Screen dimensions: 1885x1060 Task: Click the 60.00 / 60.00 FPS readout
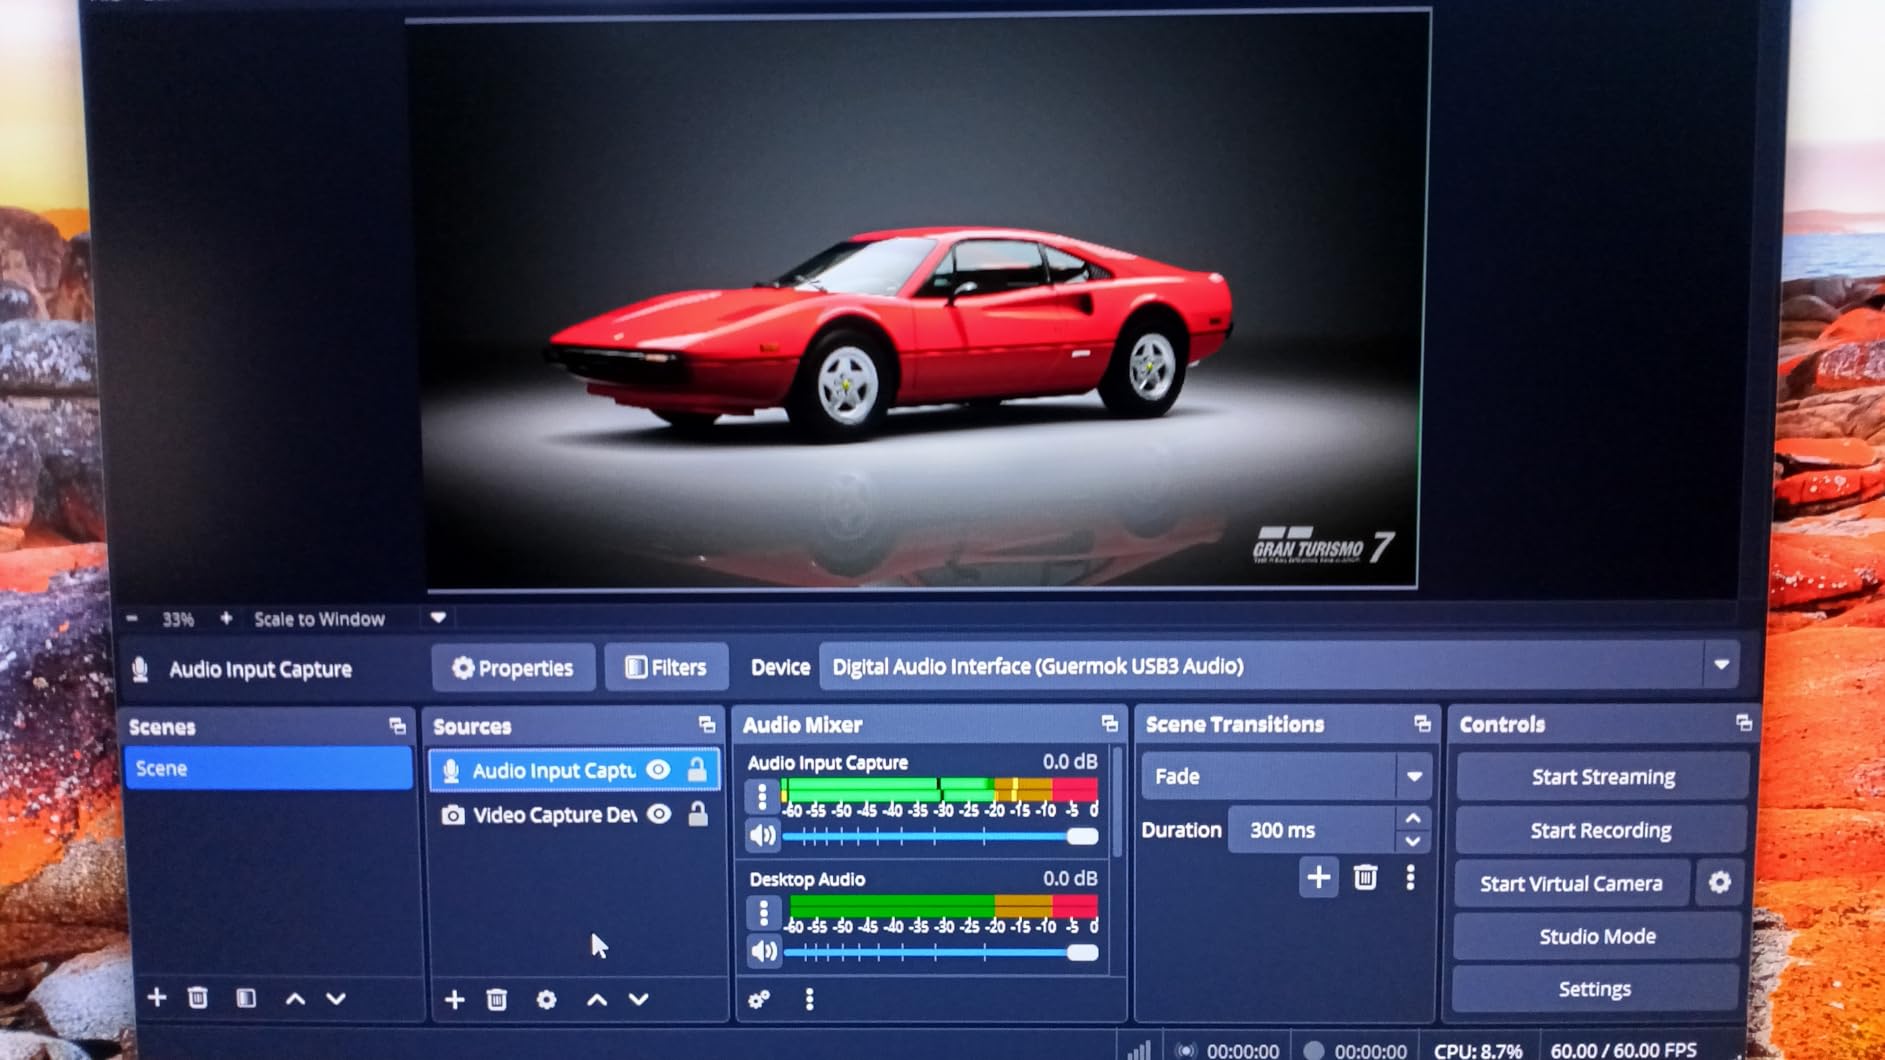1624,1050
